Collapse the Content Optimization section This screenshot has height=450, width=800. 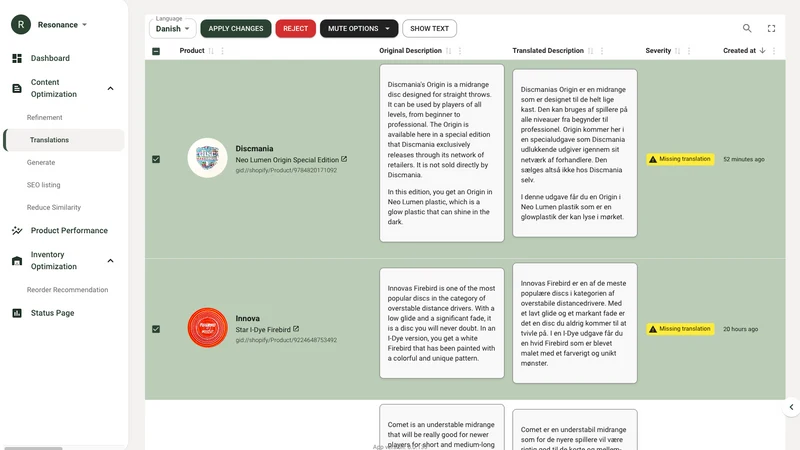click(x=110, y=88)
